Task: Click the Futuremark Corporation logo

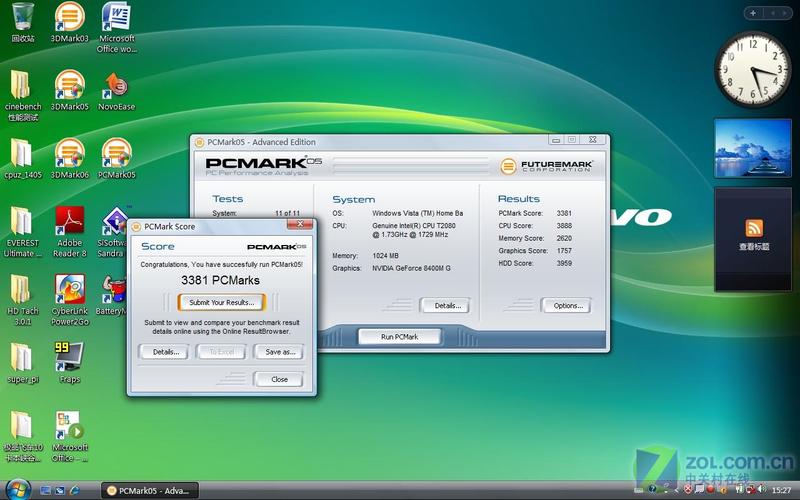Action: click(x=545, y=166)
